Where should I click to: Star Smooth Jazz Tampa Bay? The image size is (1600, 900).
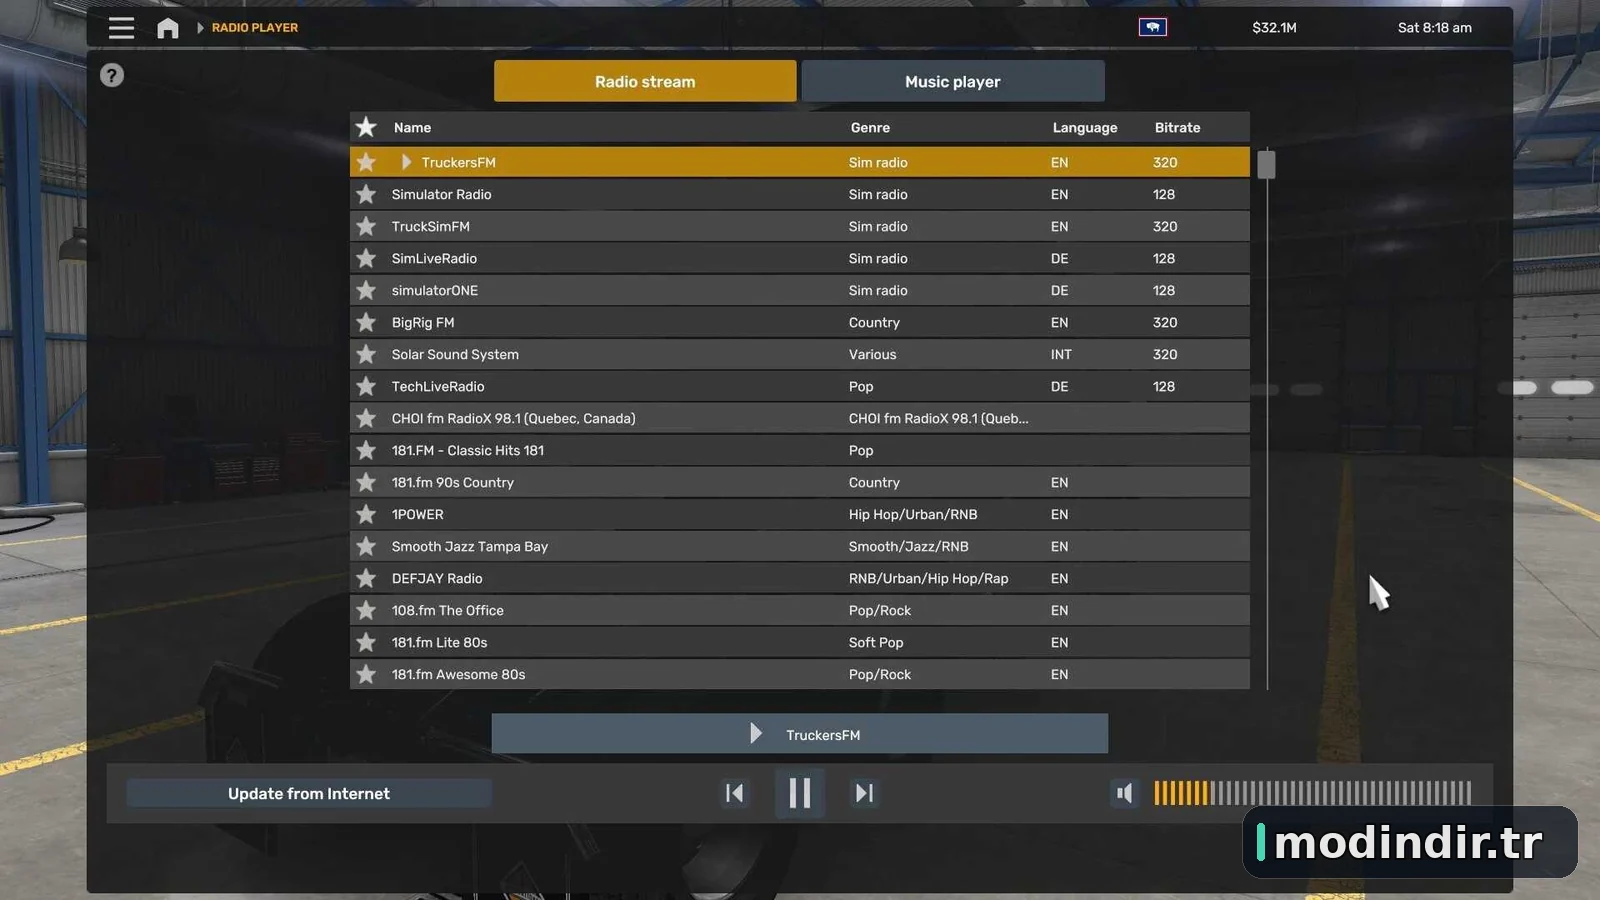pyautogui.click(x=366, y=546)
